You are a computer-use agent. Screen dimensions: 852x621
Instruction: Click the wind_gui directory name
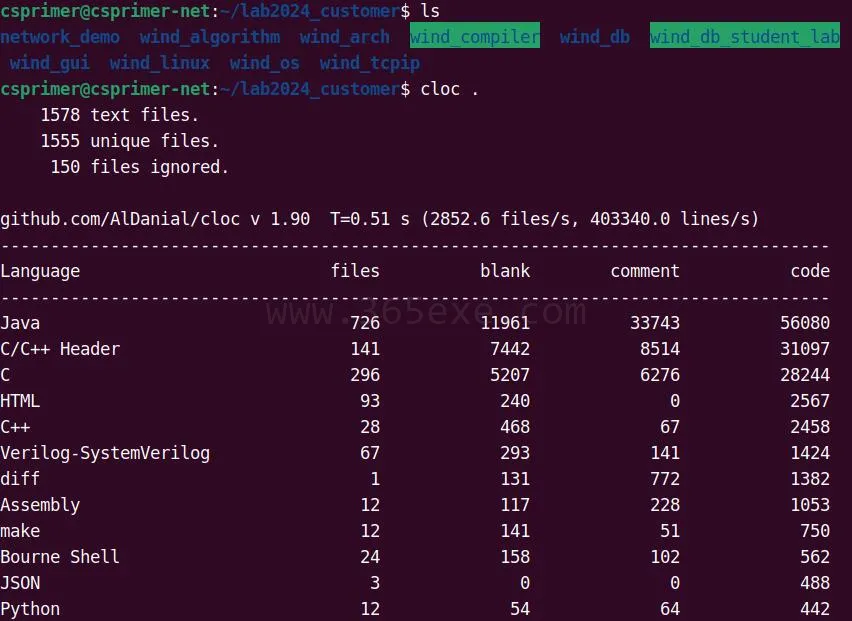point(49,63)
